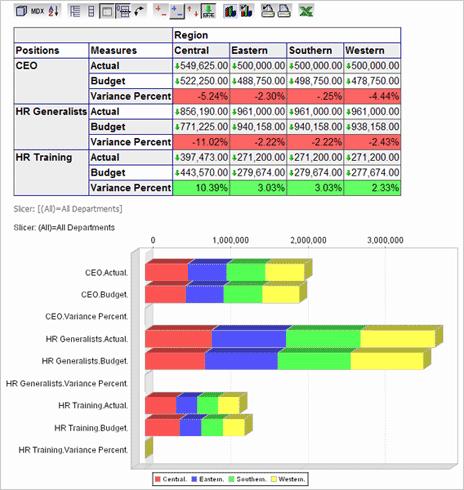Click the Western column header

click(x=372, y=51)
